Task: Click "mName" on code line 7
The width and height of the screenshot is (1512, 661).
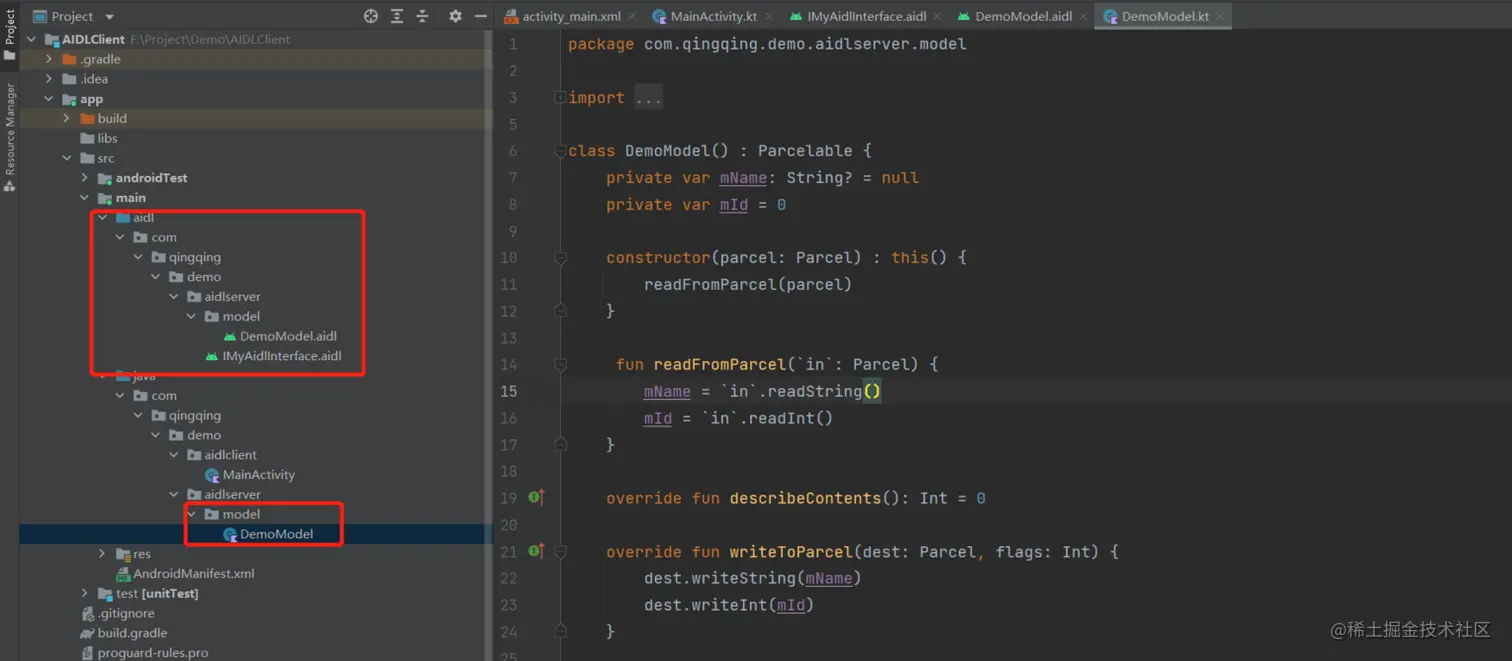Action: click(x=743, y=178)
